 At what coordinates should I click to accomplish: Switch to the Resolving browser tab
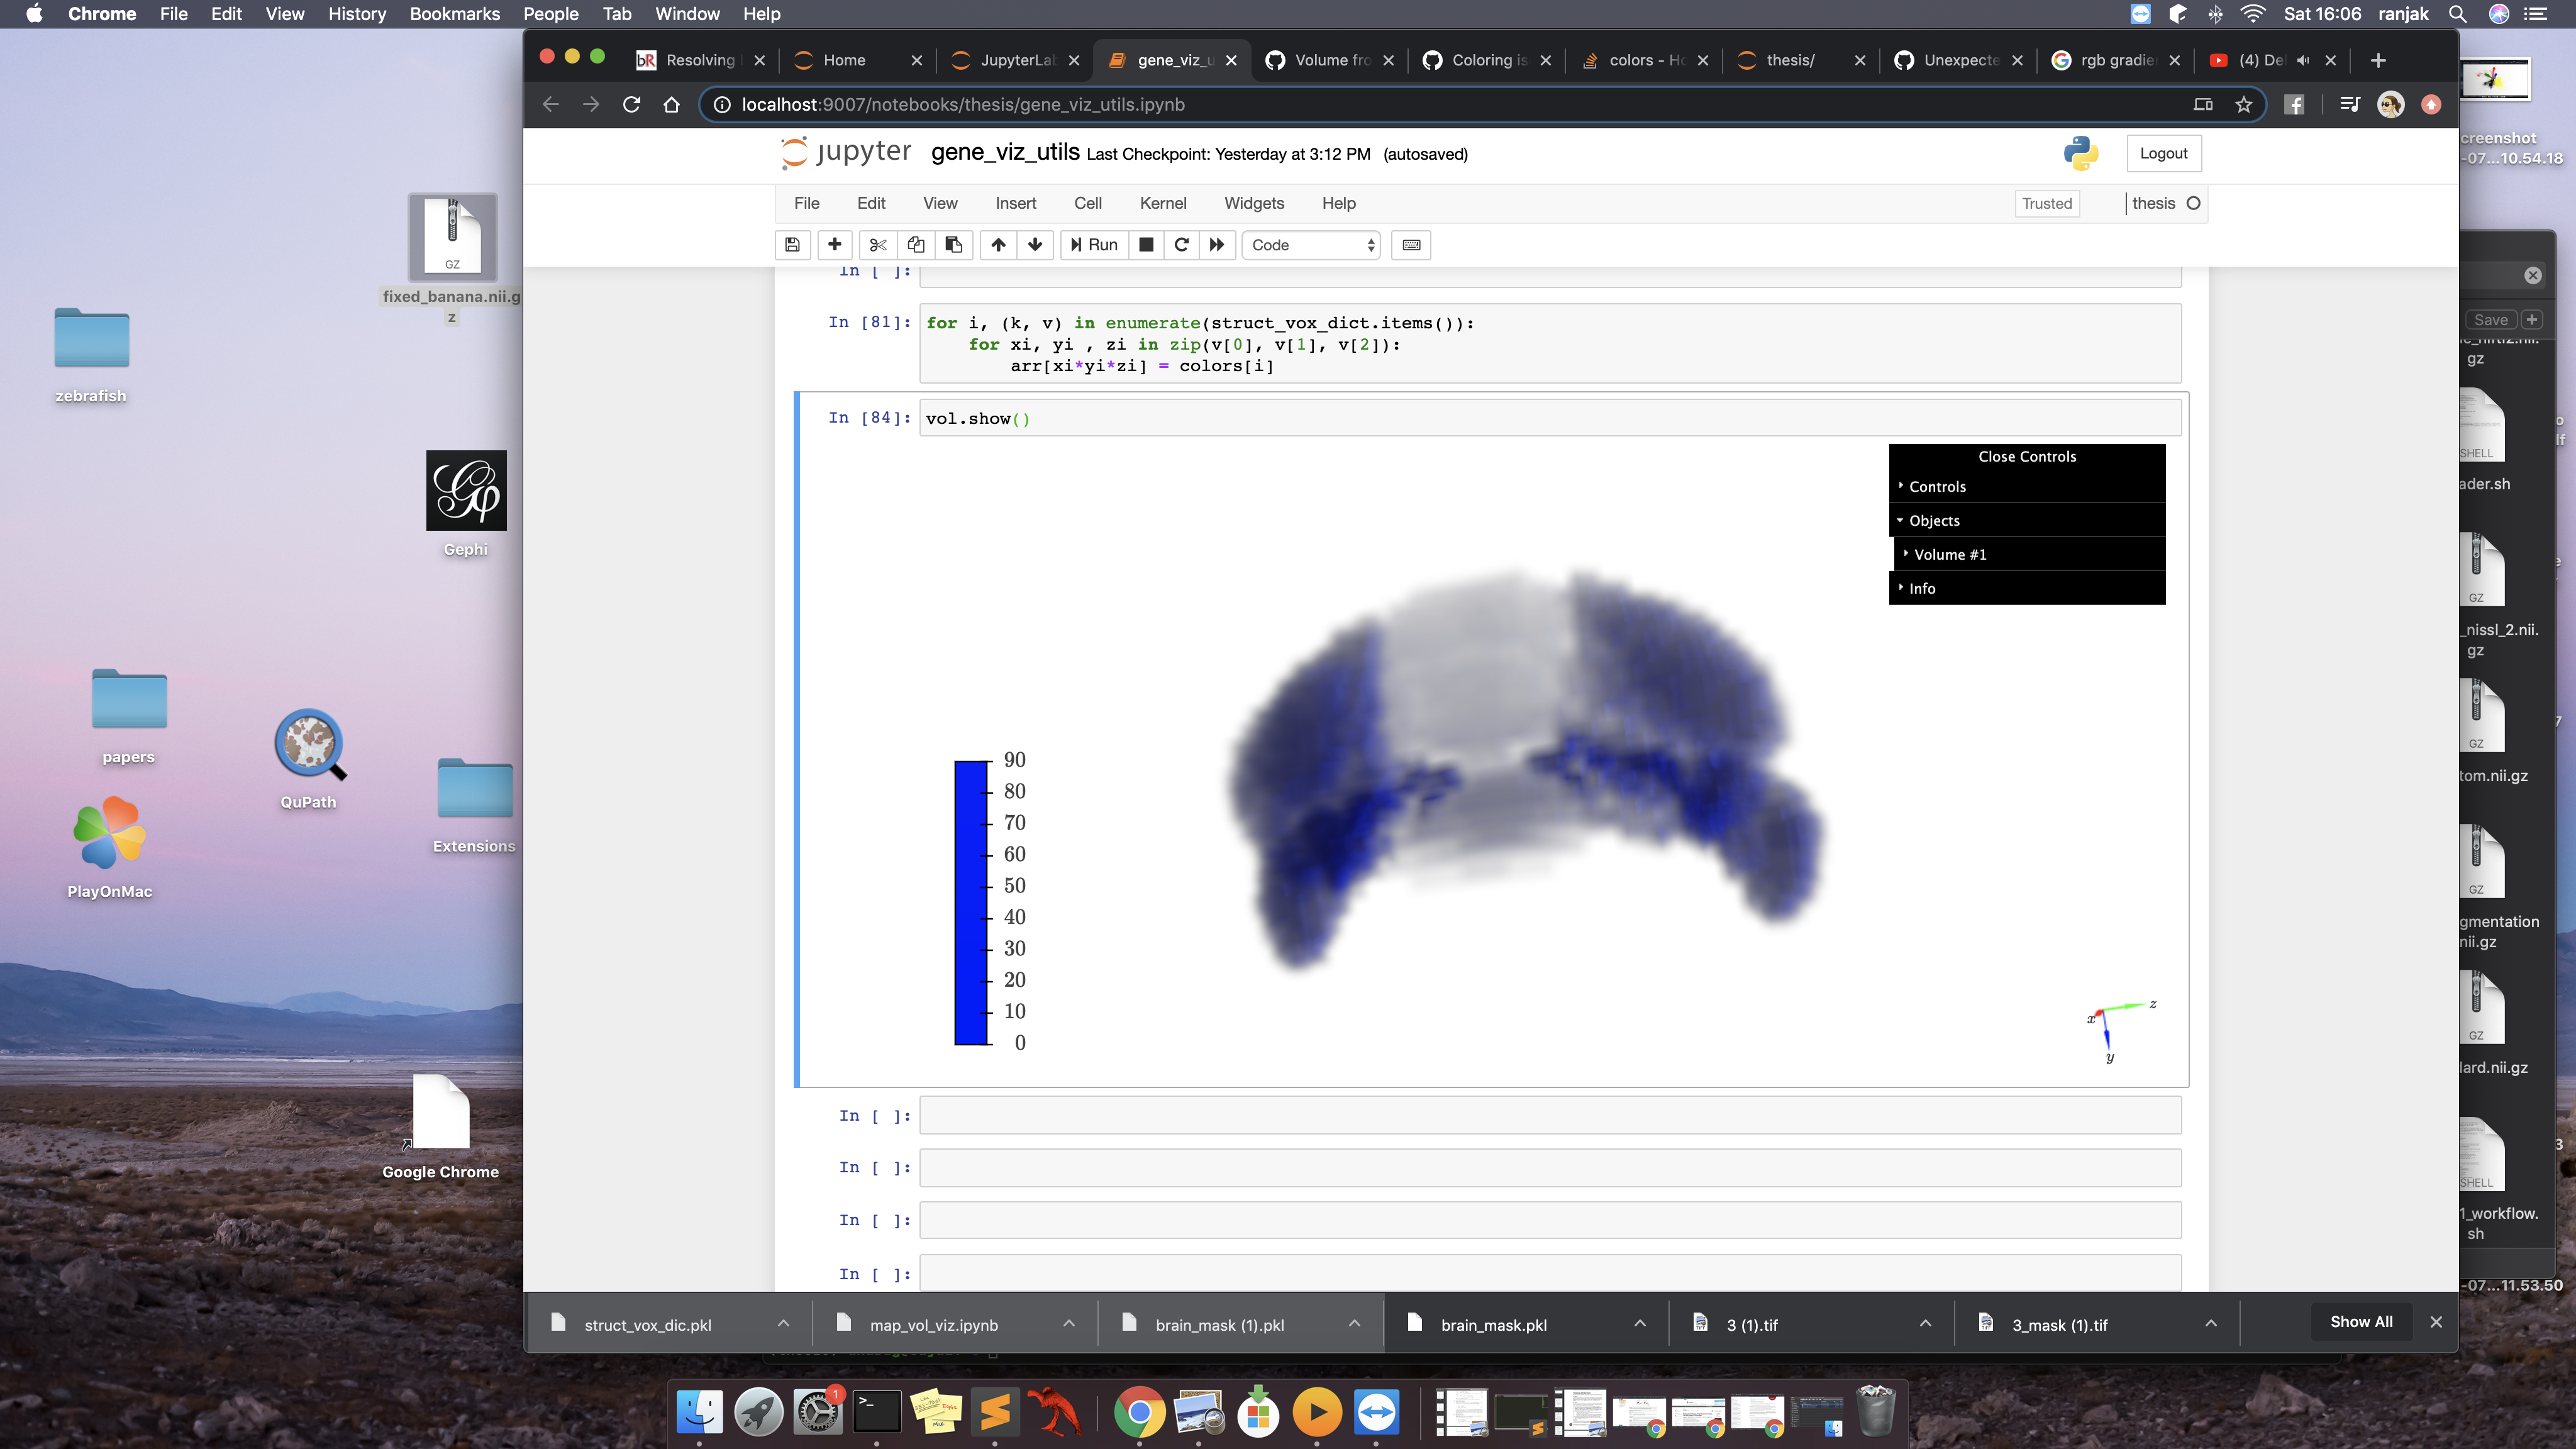click(x=700, y=60)
